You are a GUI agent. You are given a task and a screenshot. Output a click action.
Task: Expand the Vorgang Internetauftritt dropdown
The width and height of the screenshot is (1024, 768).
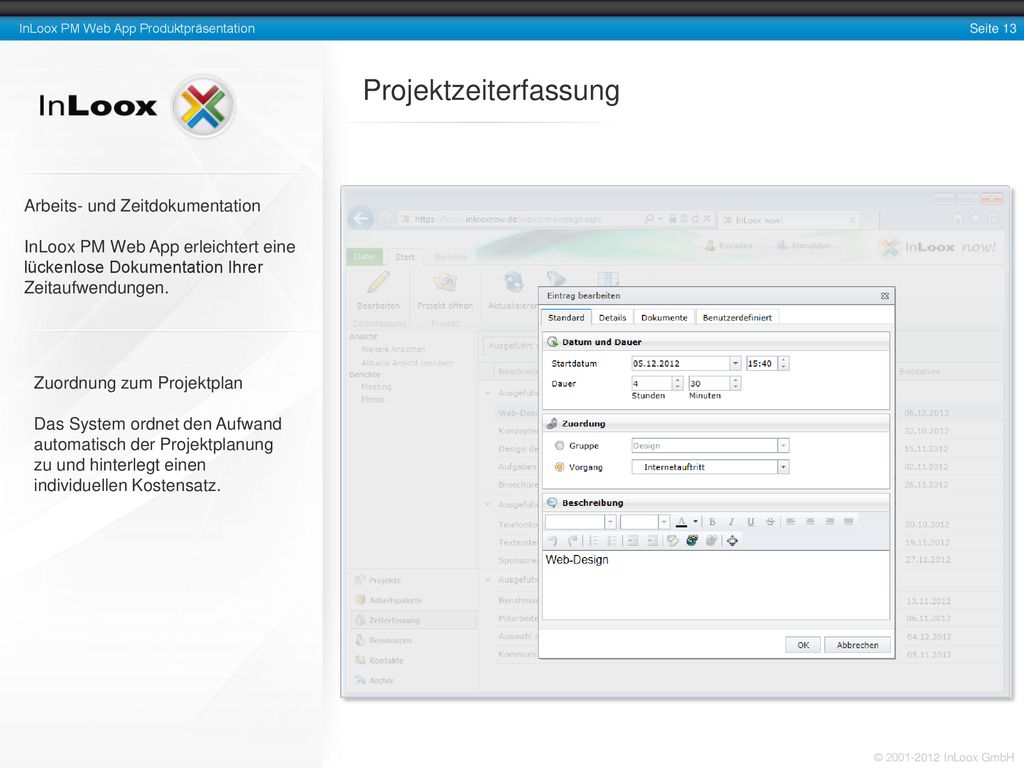[783, 467]
